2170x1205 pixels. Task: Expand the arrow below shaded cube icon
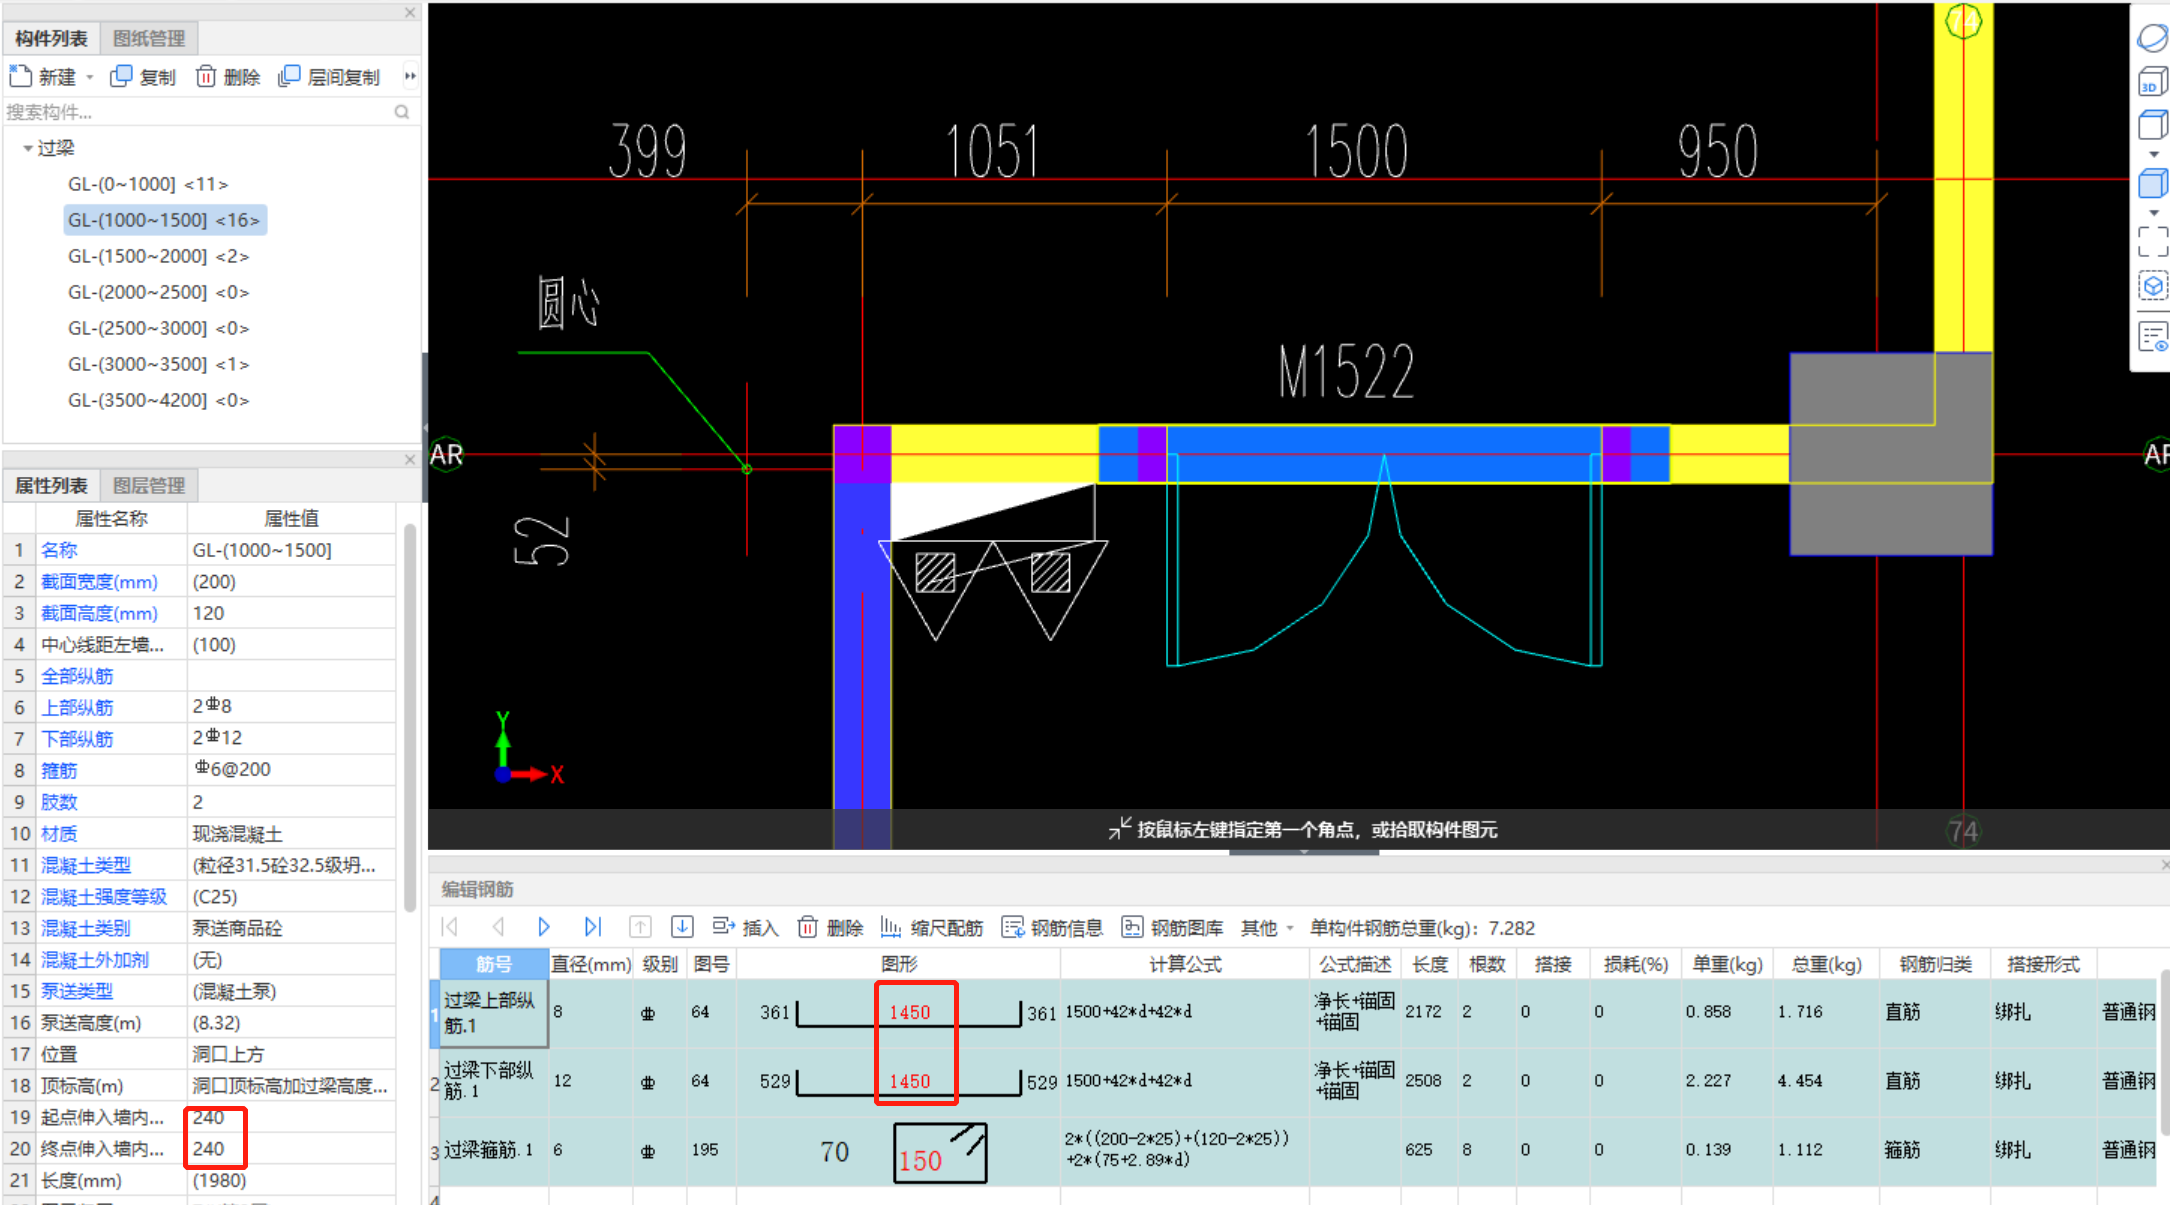pos(2154,213)
